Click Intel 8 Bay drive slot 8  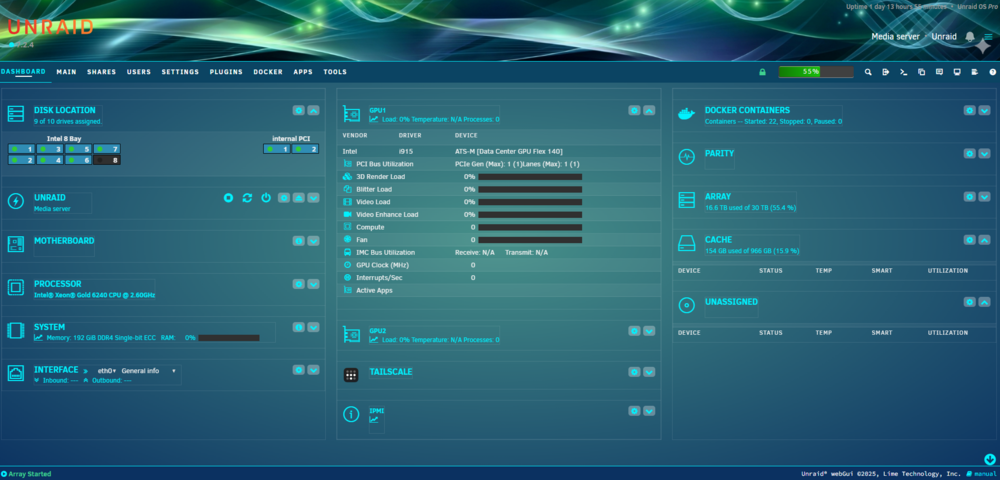click(107, 160)
